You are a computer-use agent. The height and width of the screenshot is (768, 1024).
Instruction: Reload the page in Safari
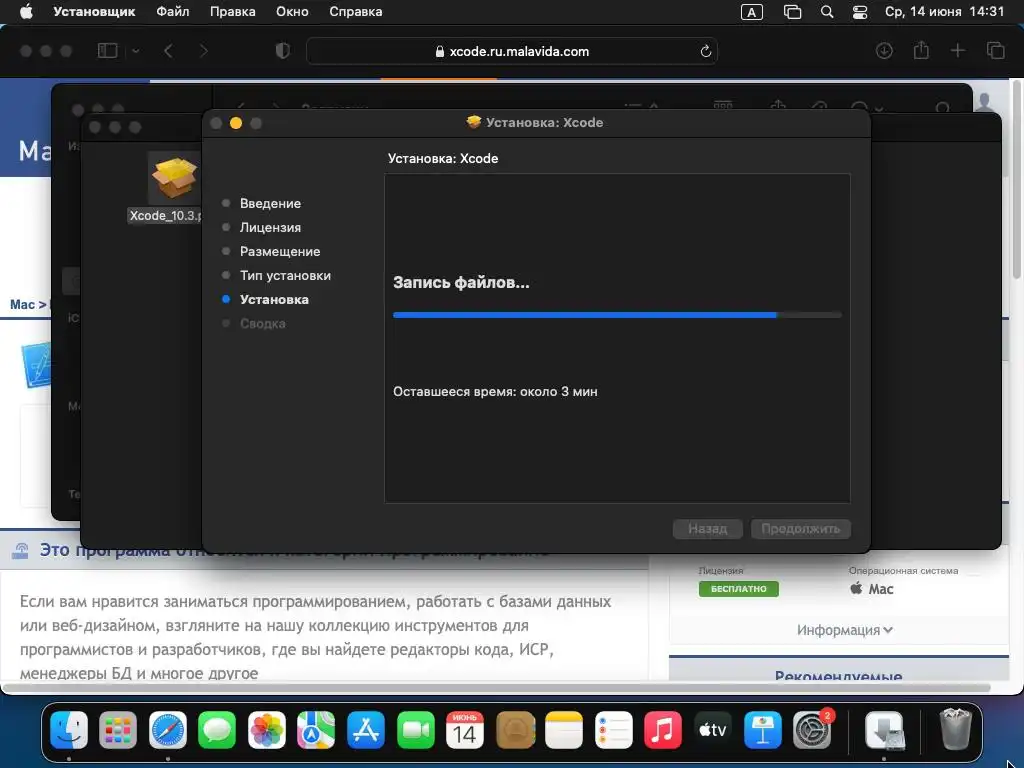[705, 51]
